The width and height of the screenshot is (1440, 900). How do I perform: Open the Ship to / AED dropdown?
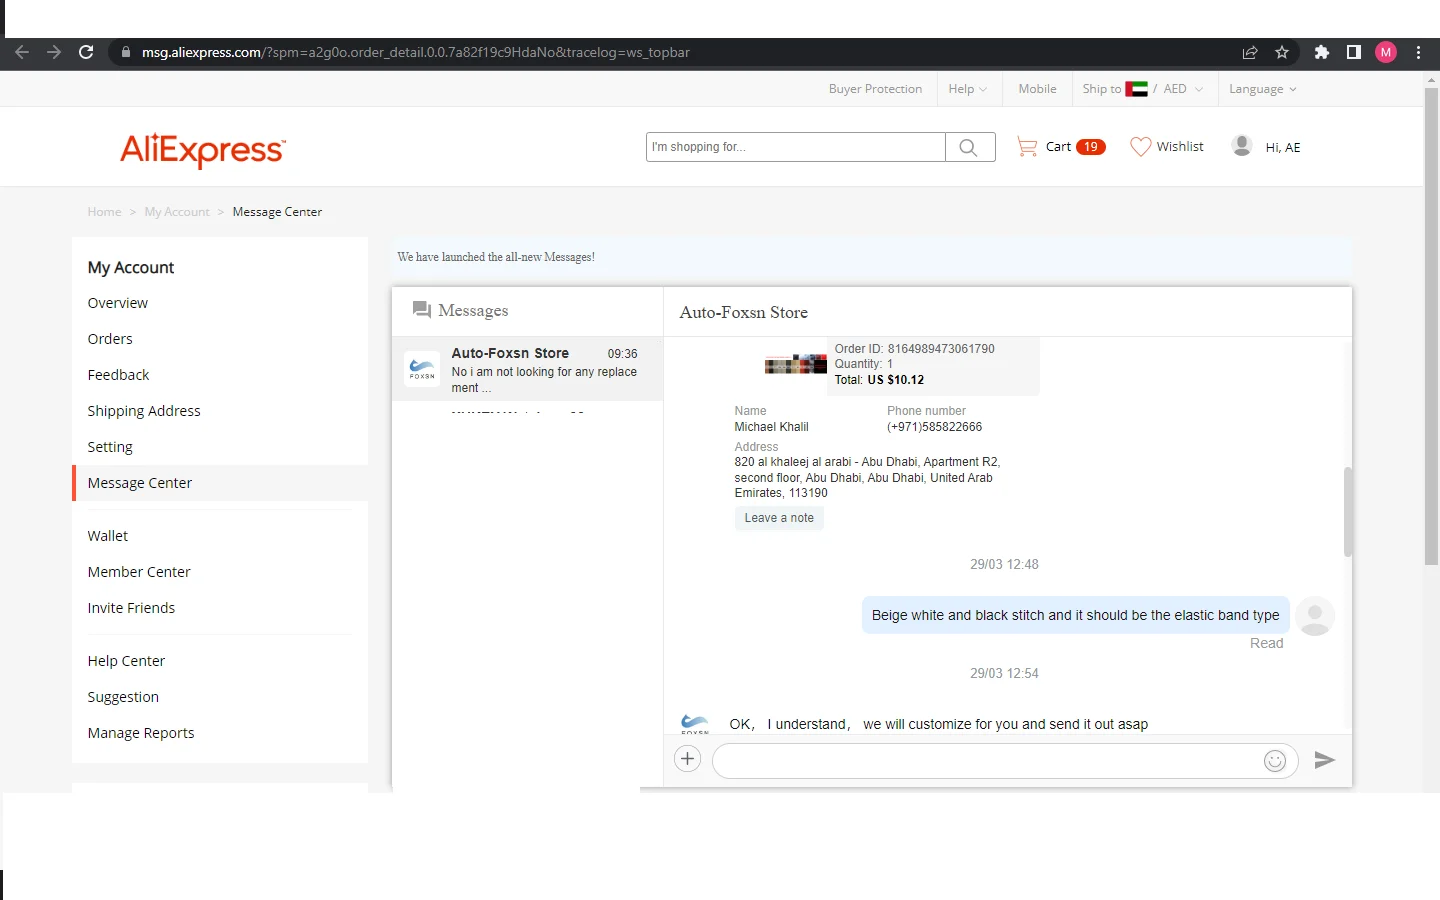tap(1143, 89)
